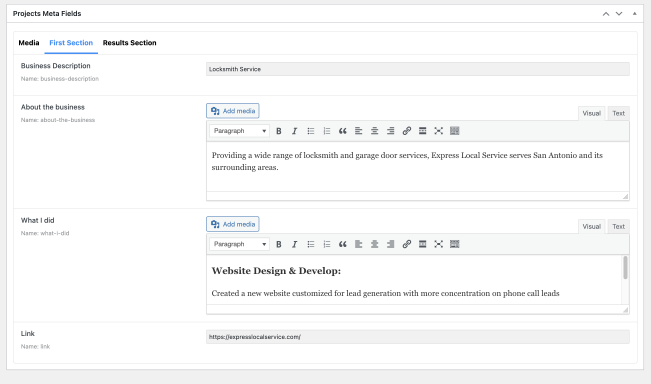Insert link in What I did editor
This screenshot has height=384, width=651.
tap(406, 244)
